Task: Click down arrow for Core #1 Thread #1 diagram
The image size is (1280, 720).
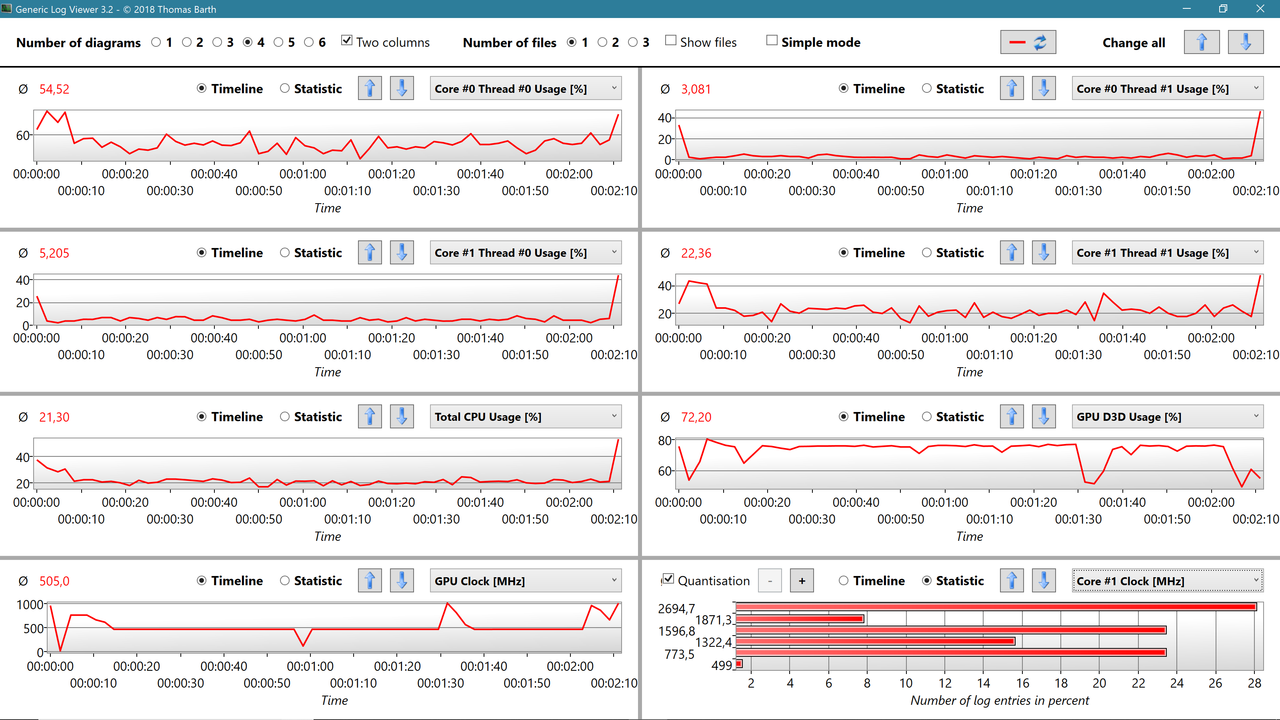Action: click(1044, 252)
